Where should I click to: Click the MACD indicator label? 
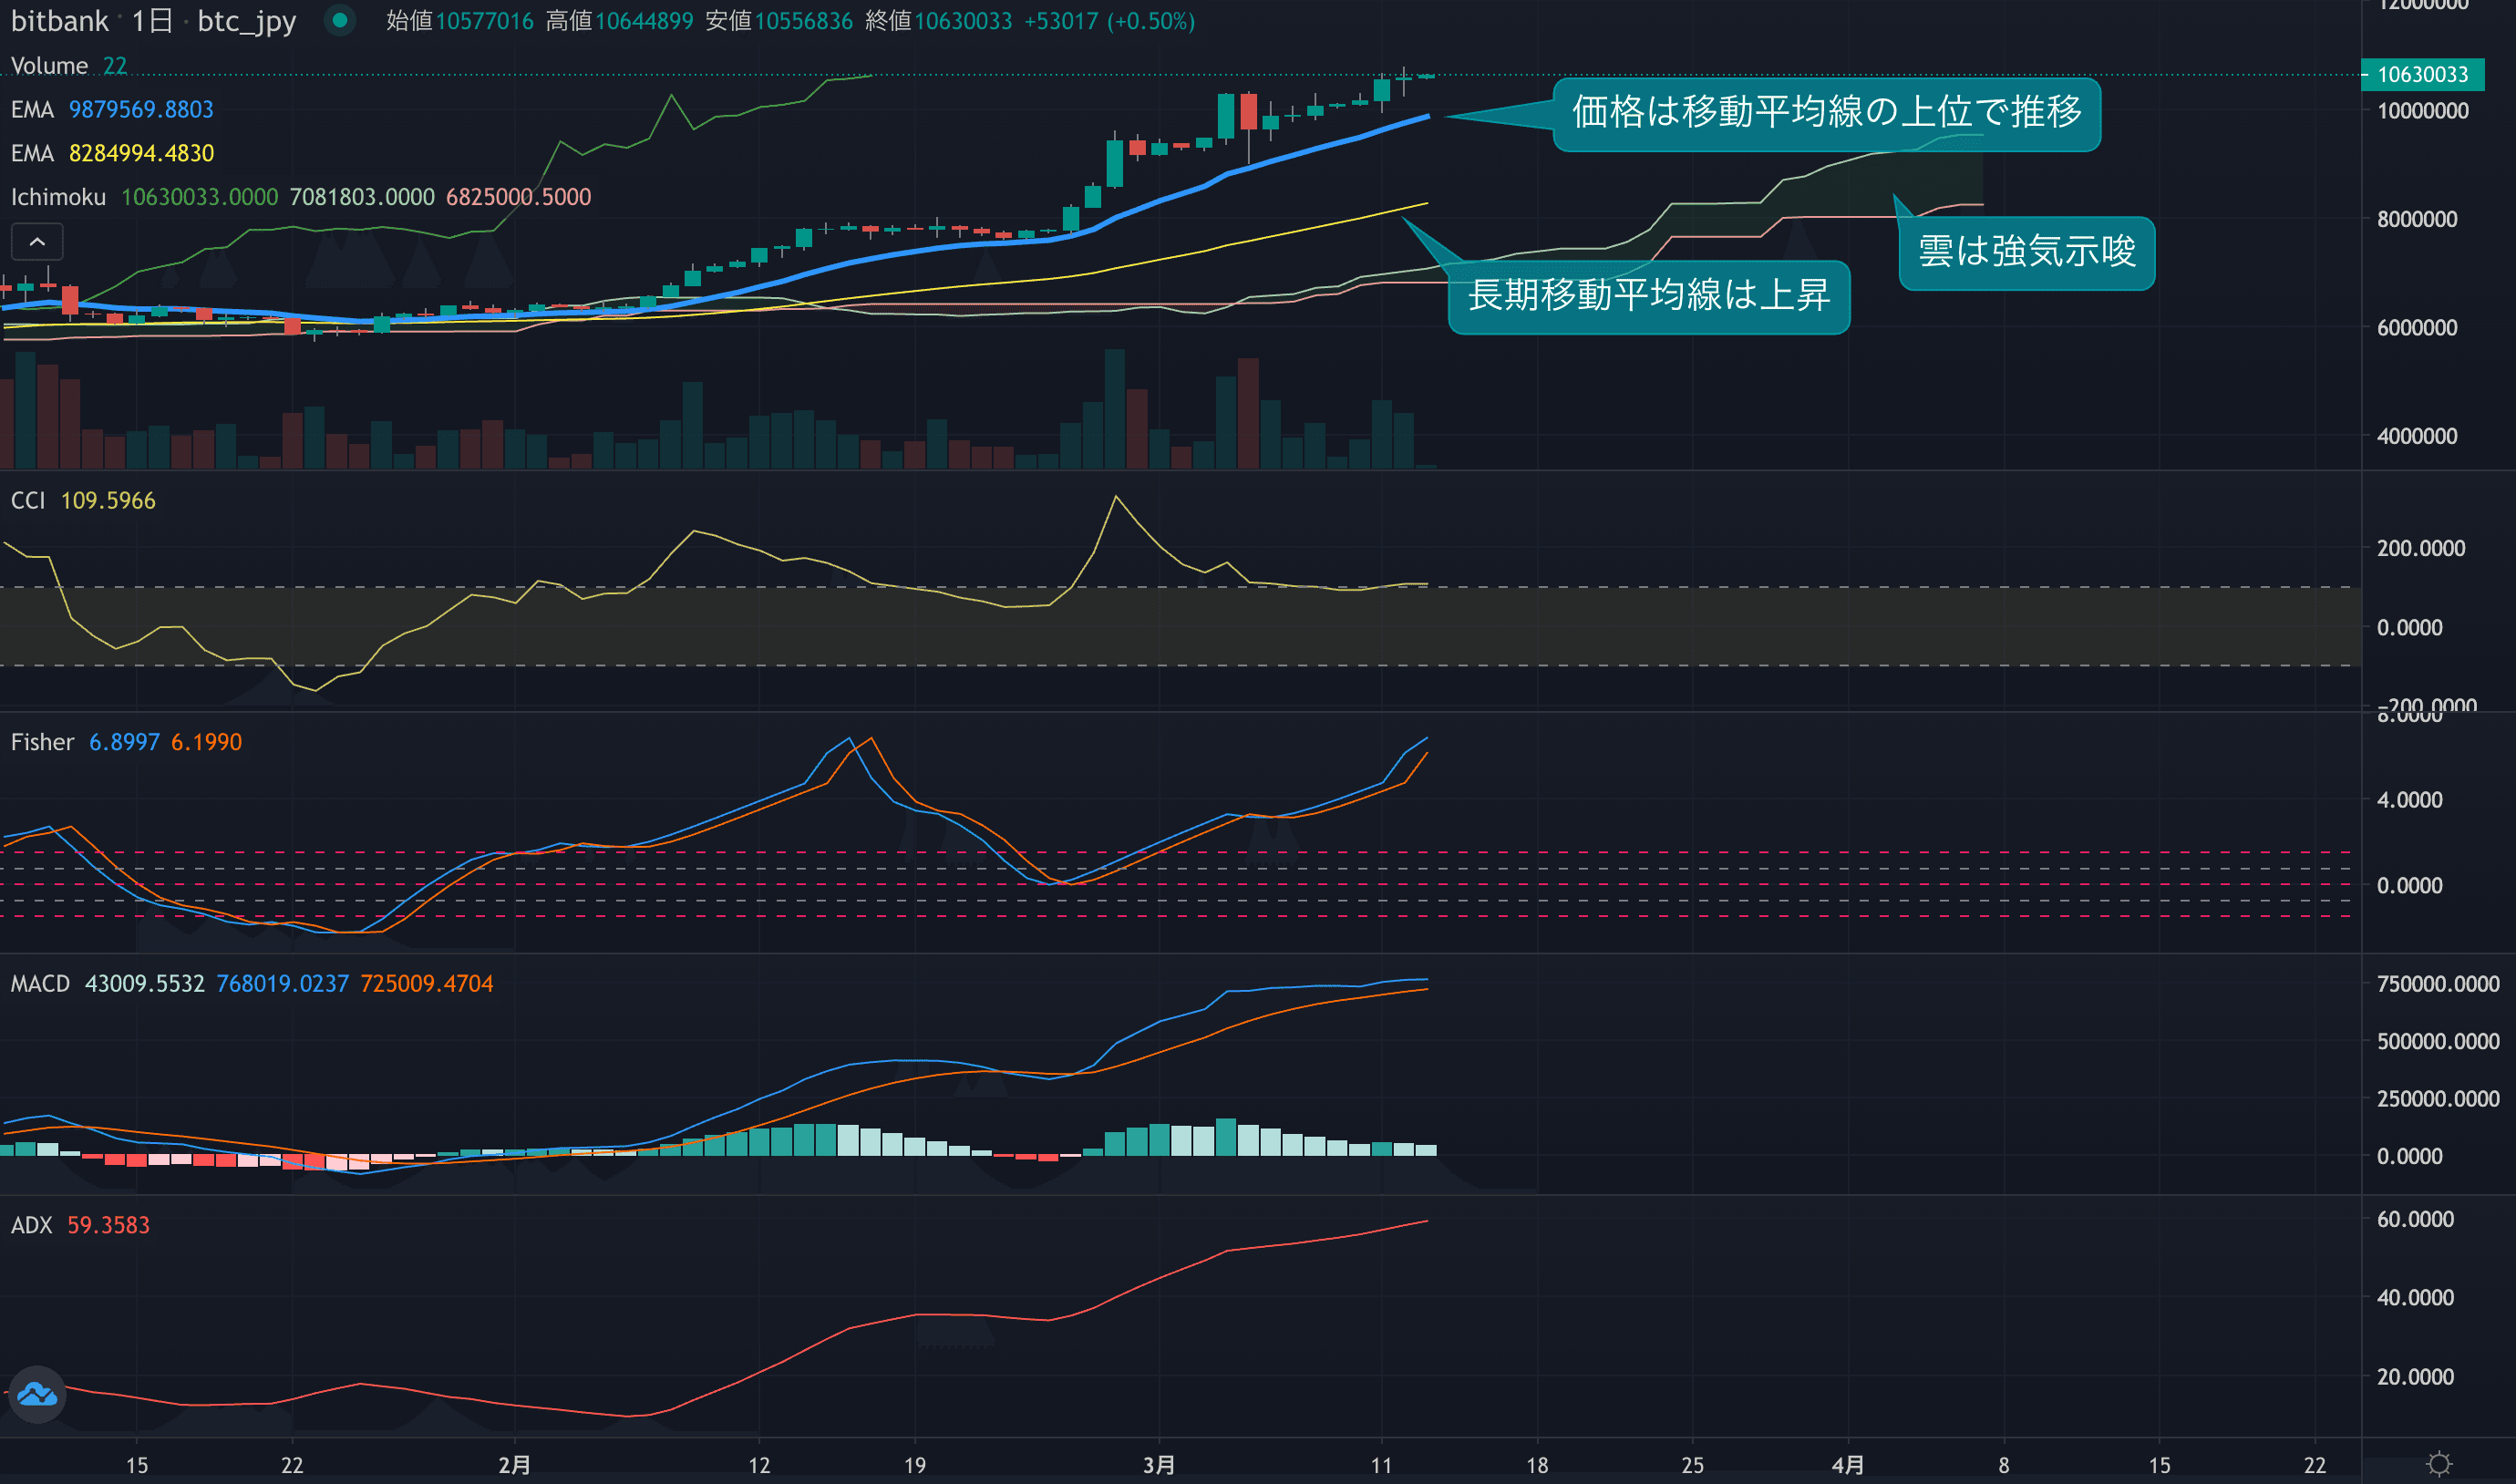(40, 983)
